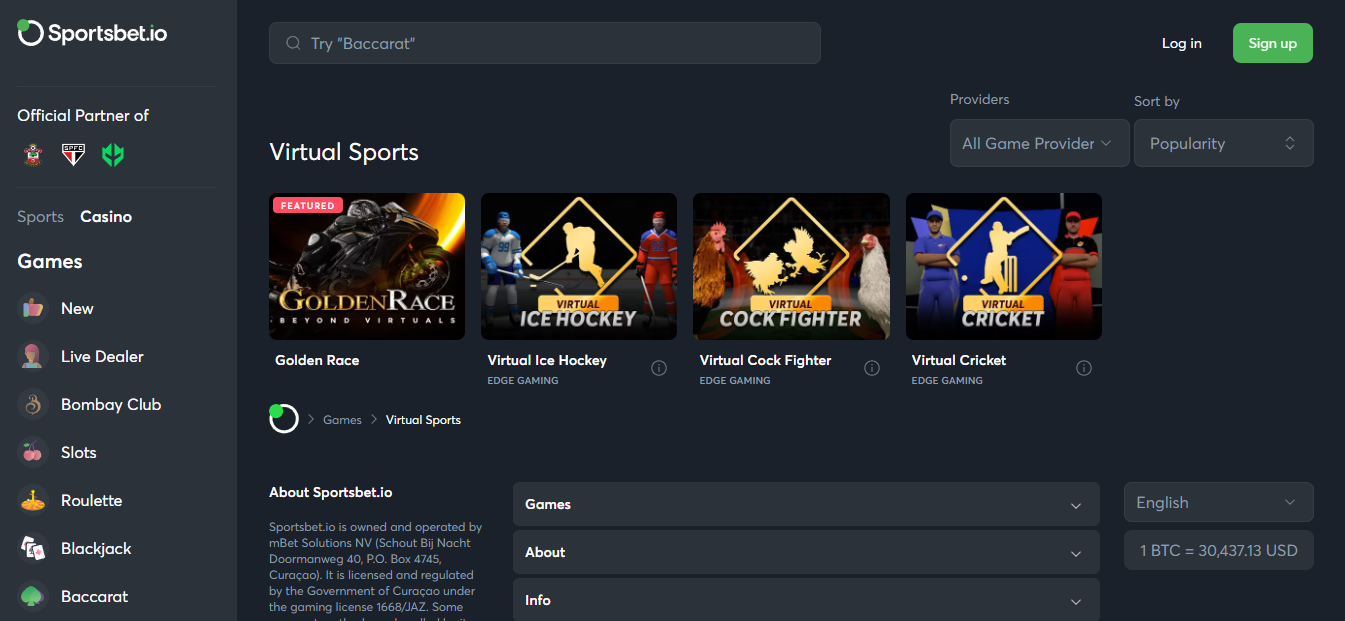Click the Virtual Sports page heading
This screenshot has width=1345, height=621.
[x=344, y=152]
